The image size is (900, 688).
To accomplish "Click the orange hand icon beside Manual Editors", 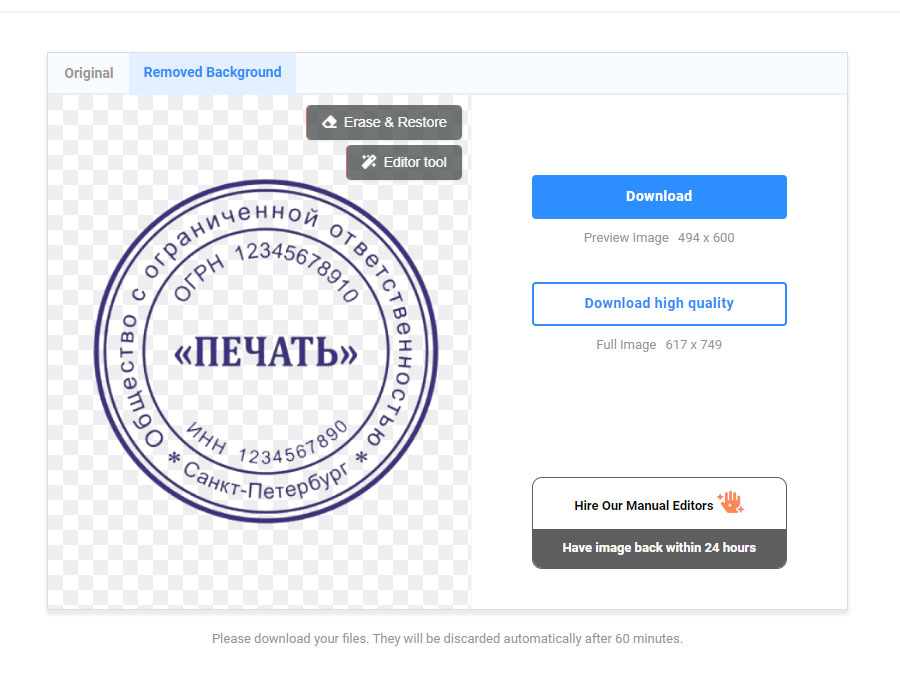I will [x=730, y=503].
